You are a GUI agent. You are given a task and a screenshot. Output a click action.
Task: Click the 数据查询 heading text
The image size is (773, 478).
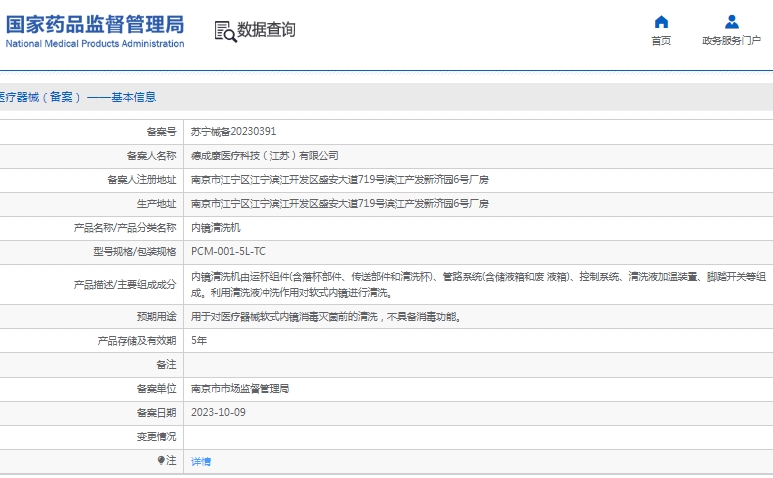pos(266,30)
